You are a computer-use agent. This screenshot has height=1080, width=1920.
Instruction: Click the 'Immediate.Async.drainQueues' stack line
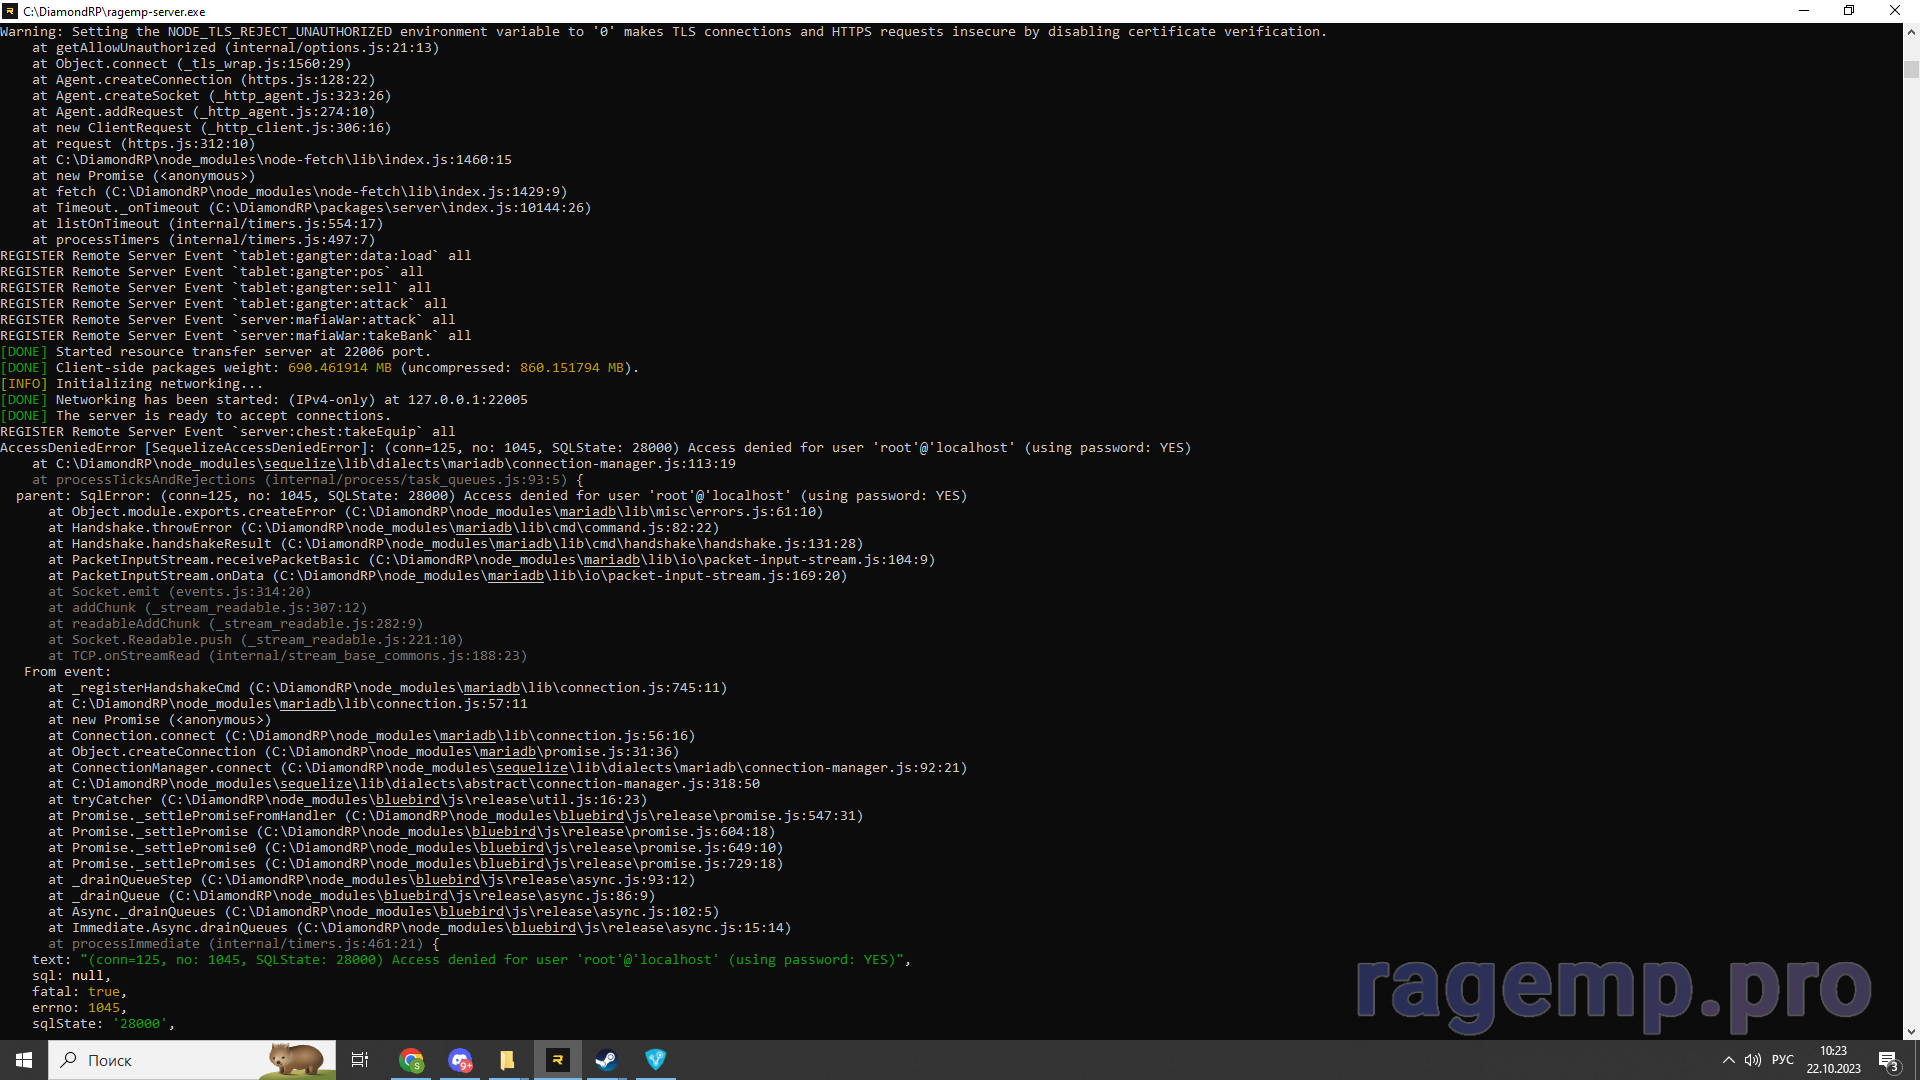tap(420, 928)
